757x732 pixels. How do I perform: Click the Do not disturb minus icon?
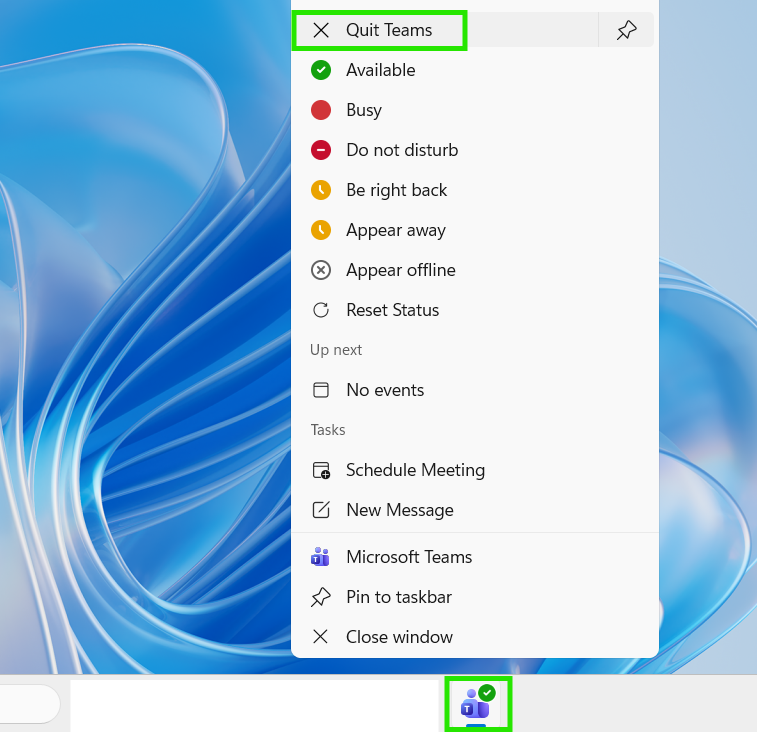(x=321, y=150)
